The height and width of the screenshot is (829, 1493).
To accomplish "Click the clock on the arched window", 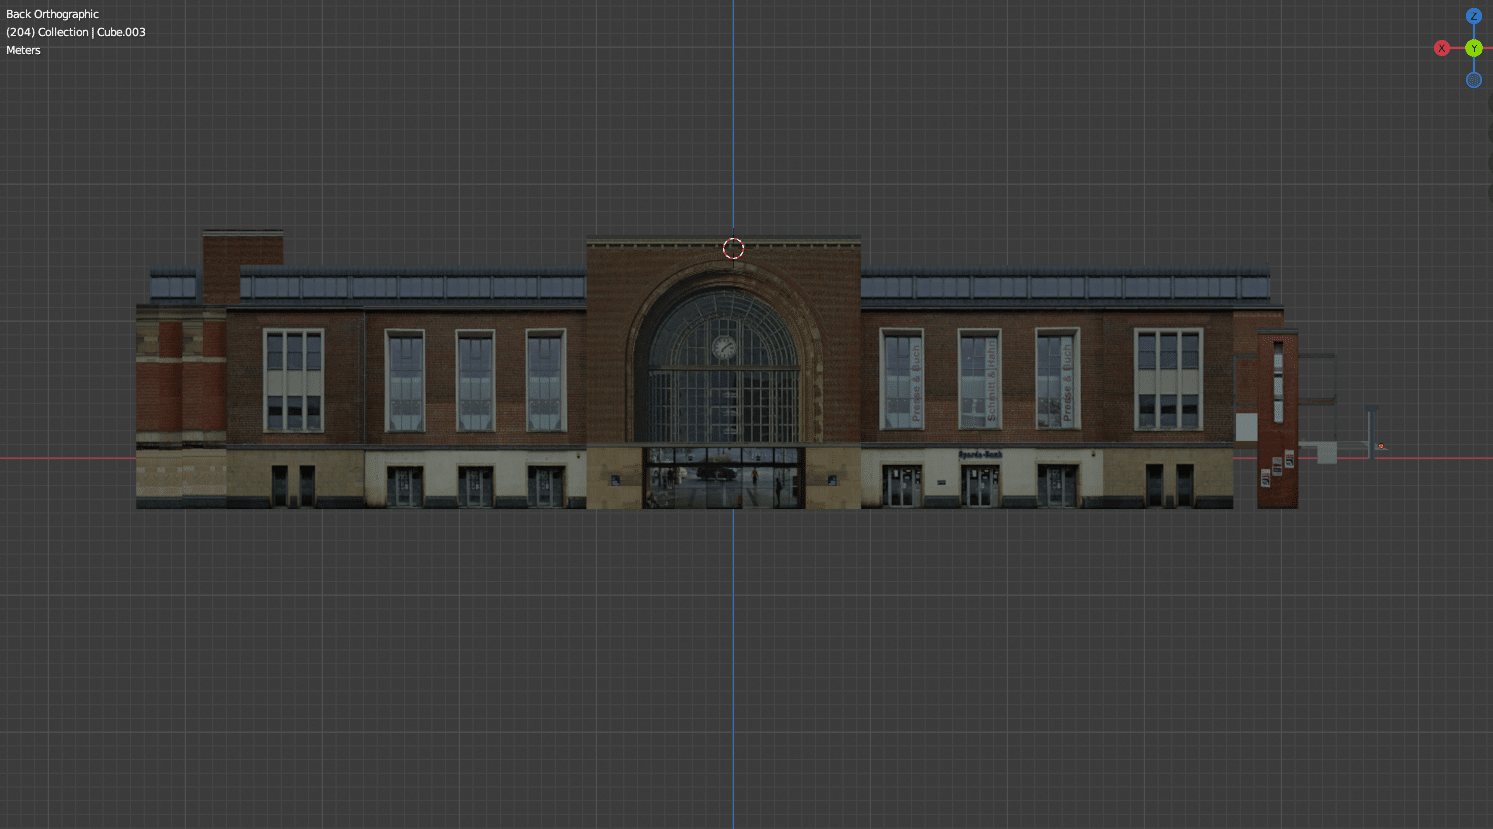I will (723, 347).
